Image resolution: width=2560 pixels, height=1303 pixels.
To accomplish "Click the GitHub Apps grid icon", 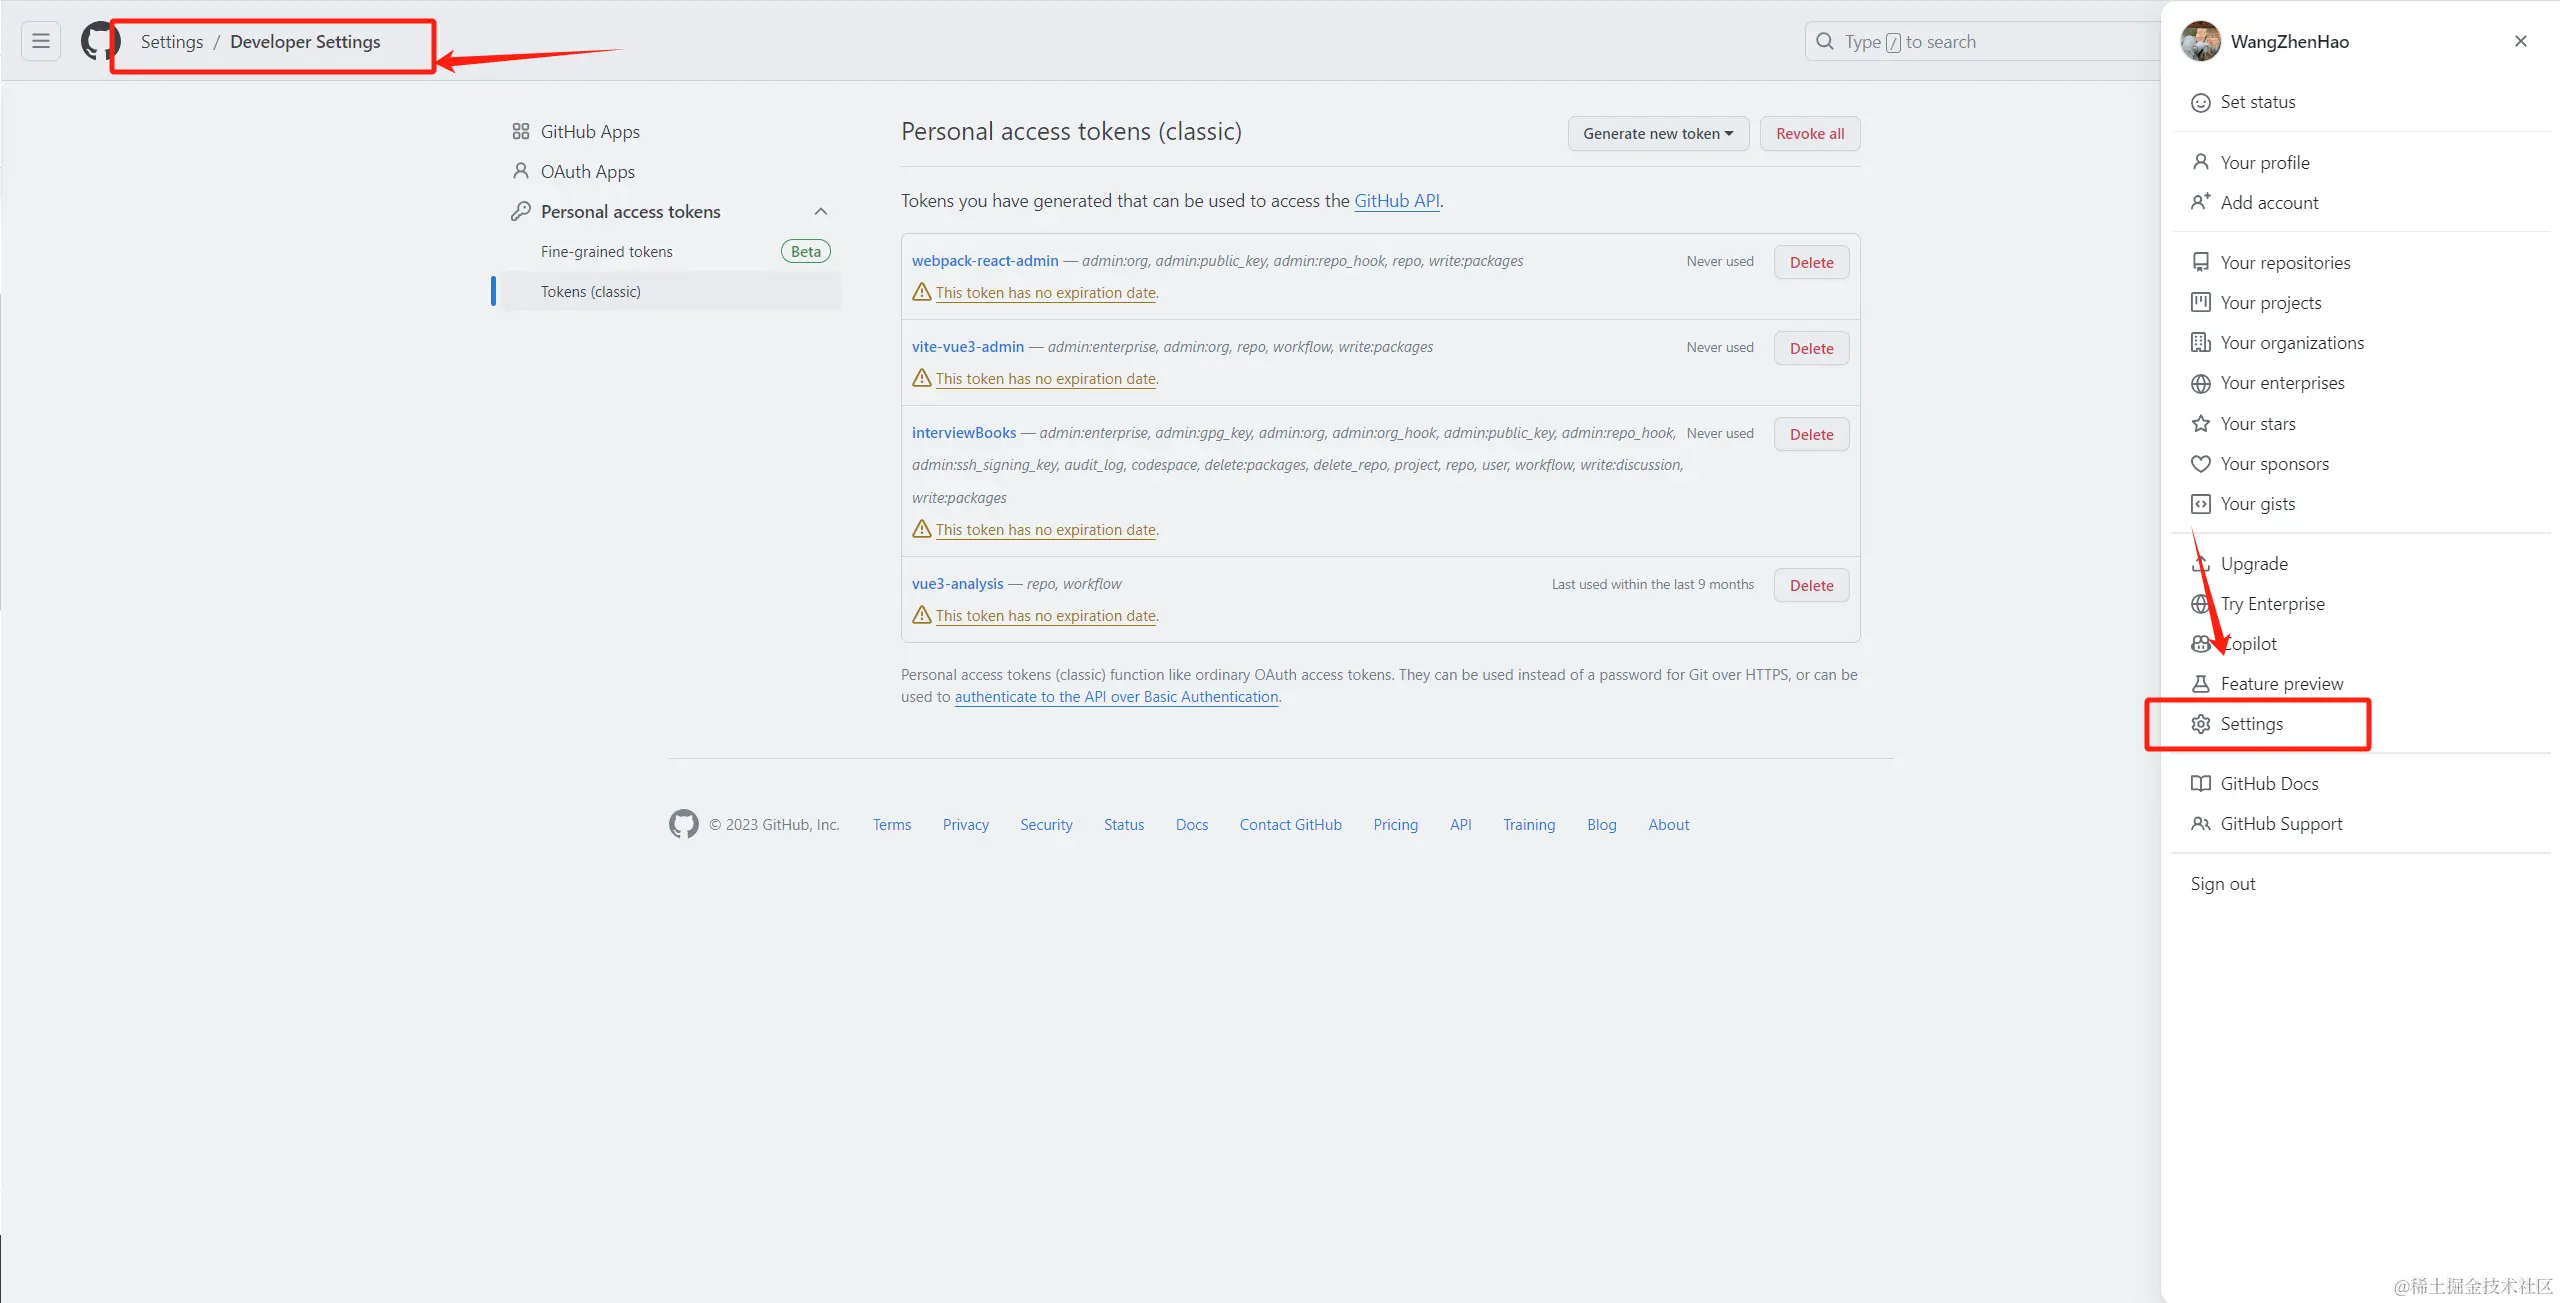I will 520,132.
